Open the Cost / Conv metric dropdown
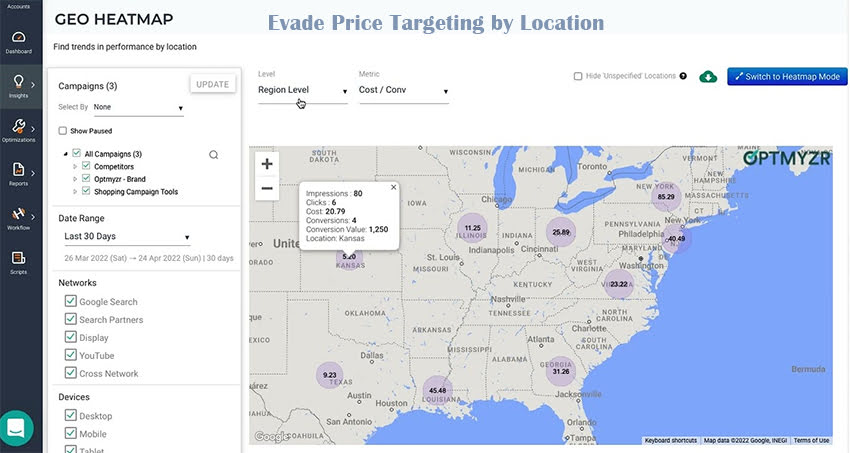The image size is (850, 453). (x=404, y=90)
